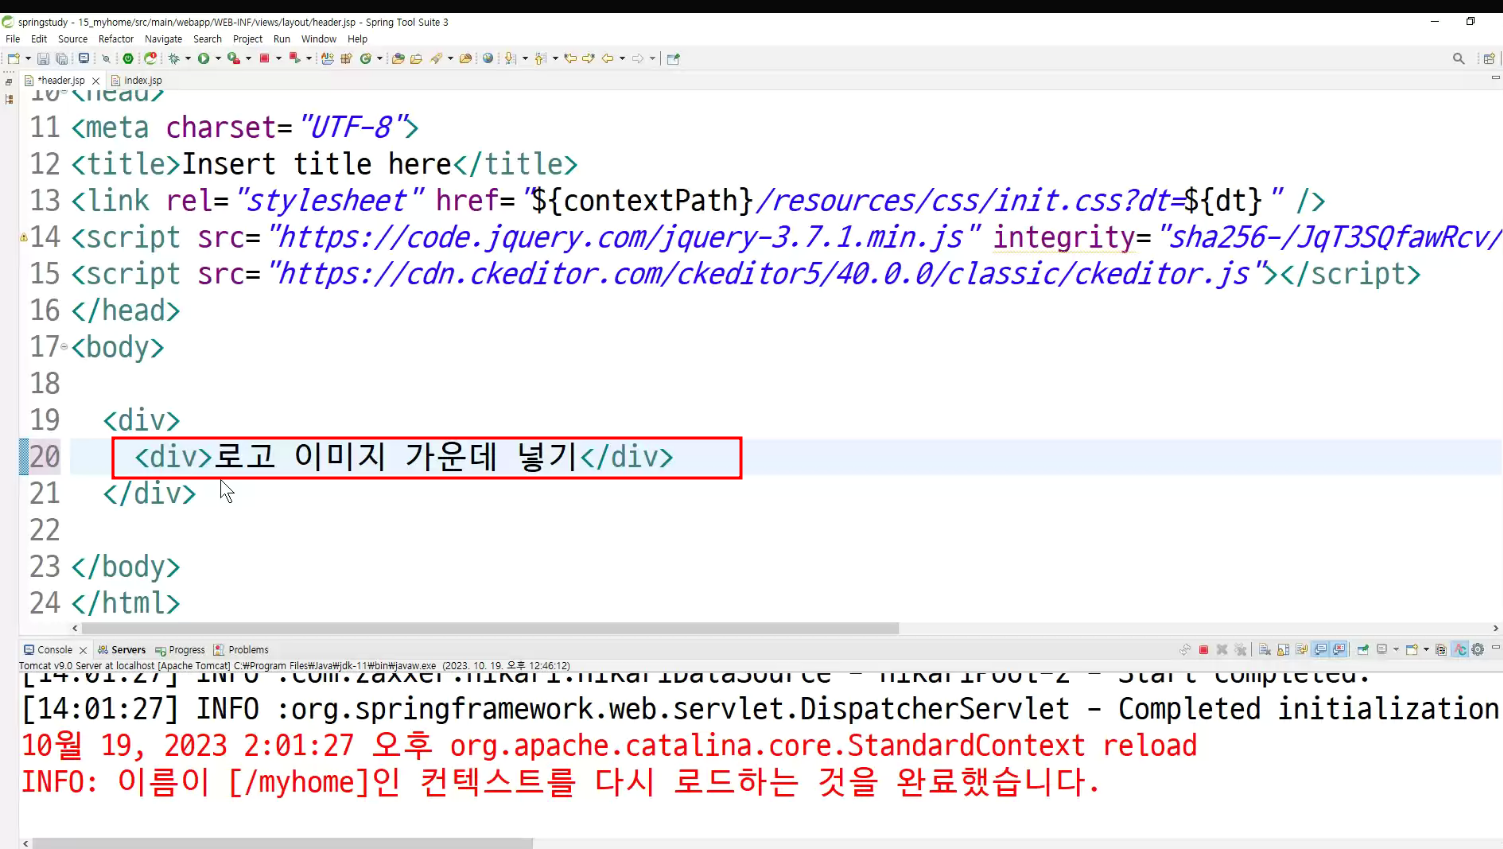Screen dimensions: 1503x849
Task: Pin the console with pin icon
Action: click(1362, 650)
